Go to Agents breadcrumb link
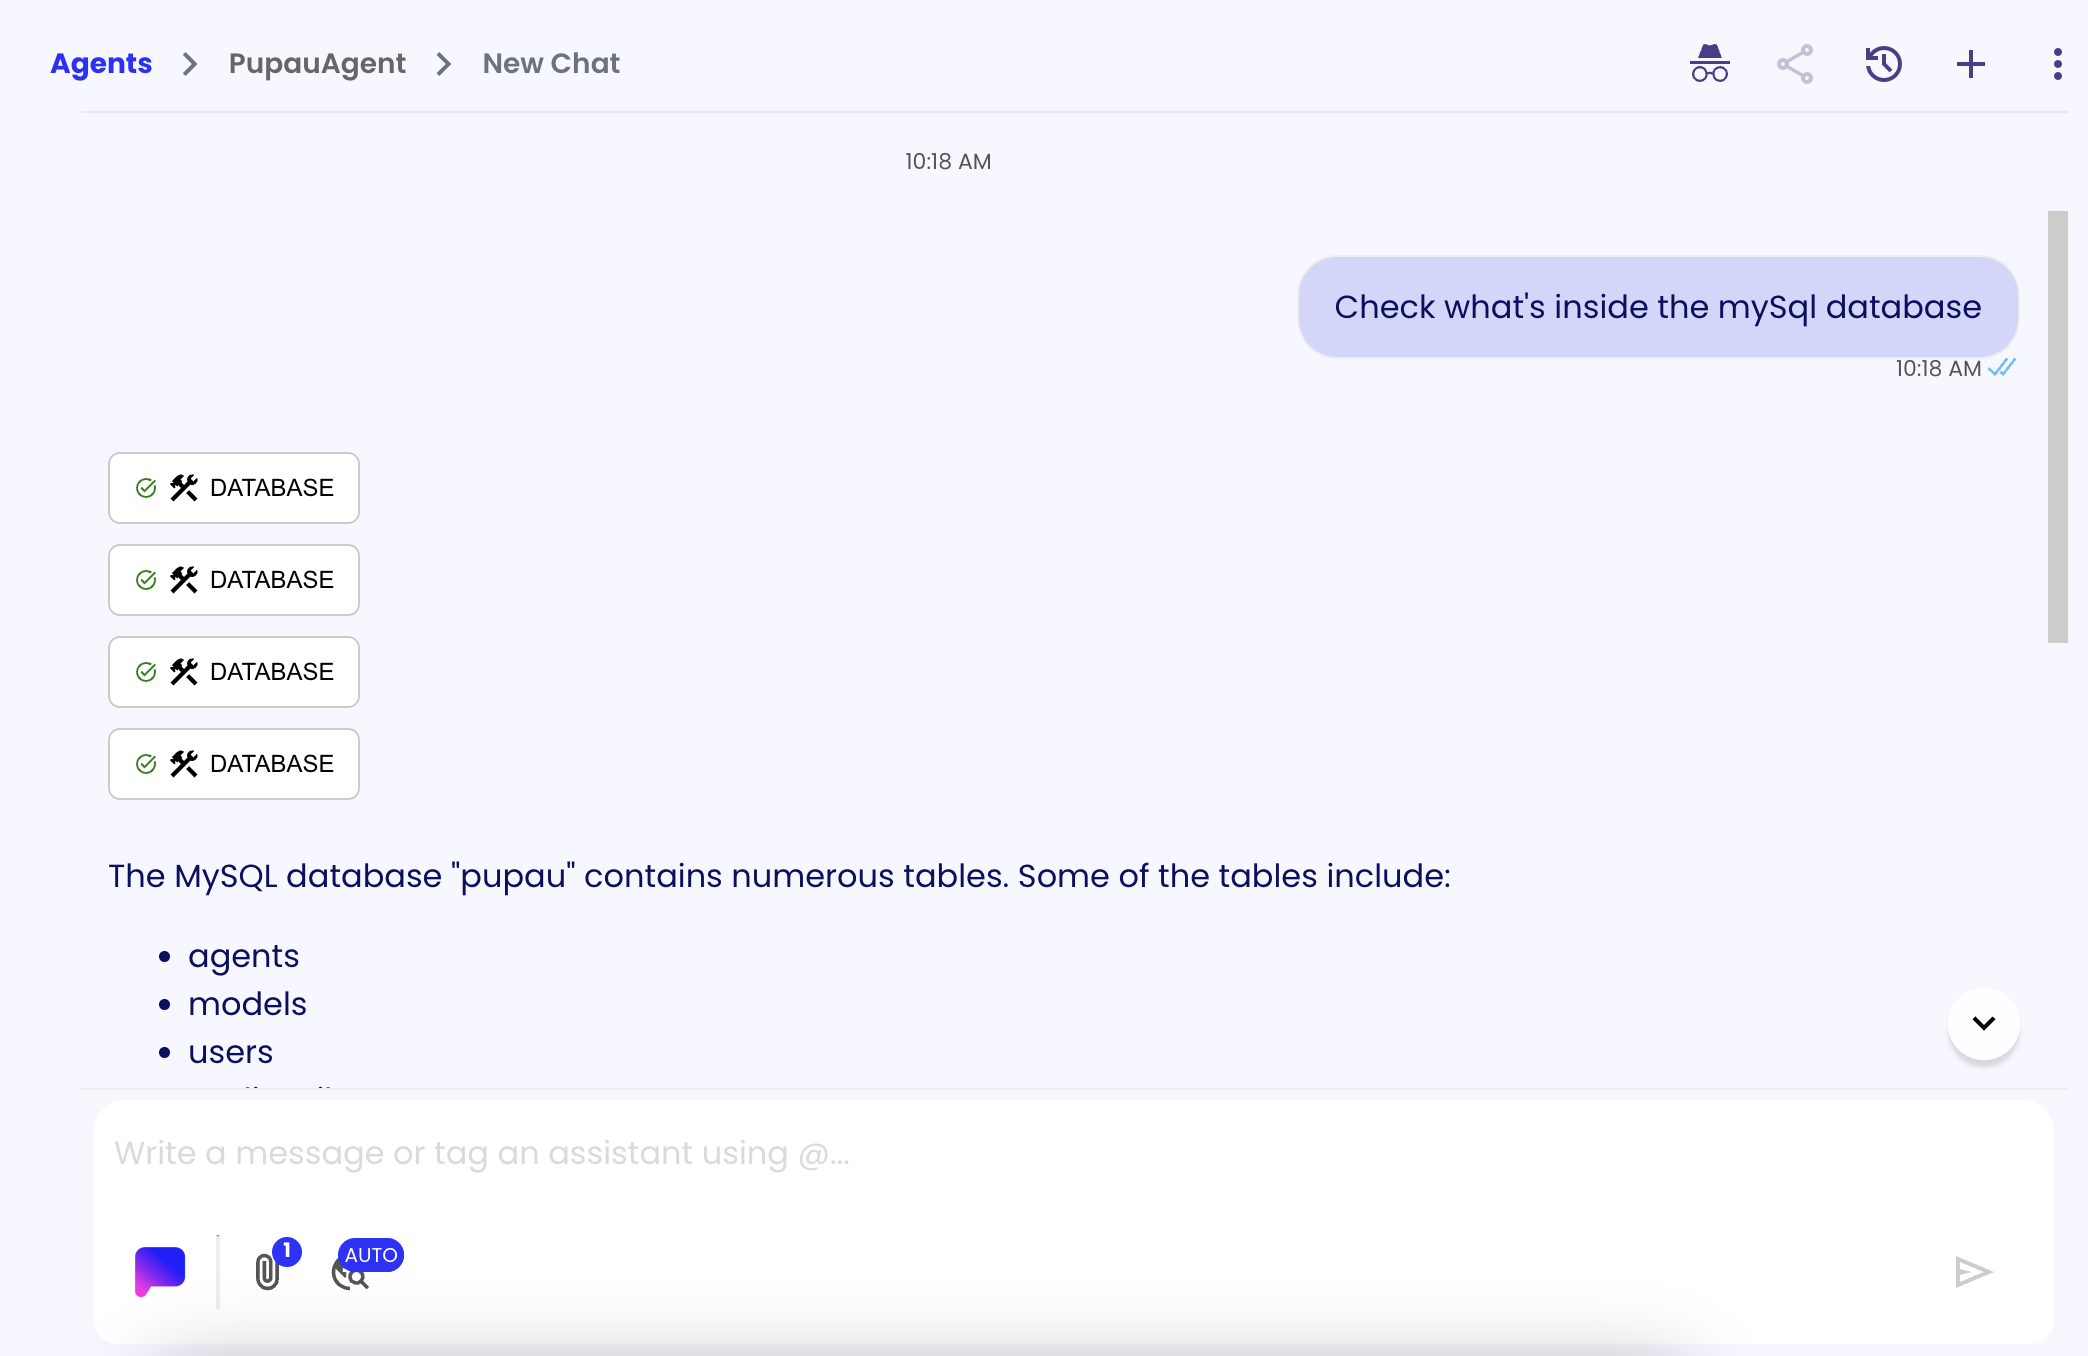The height and width of the screenshot is (1356, 2088). point(101,63)
